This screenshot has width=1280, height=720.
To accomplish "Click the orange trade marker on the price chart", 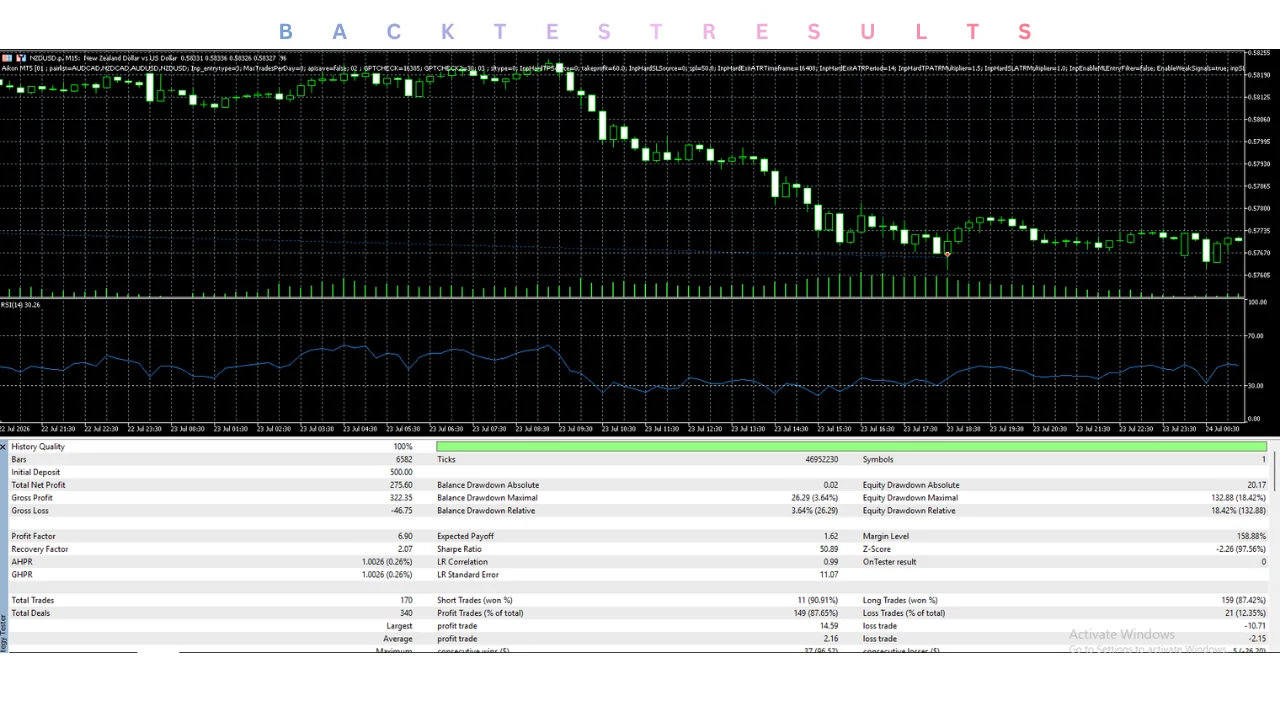I will [947, 254].
